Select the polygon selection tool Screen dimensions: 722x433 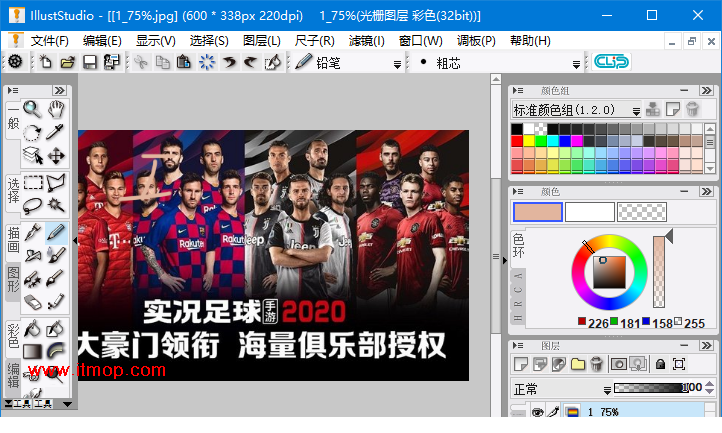[56, 183]
